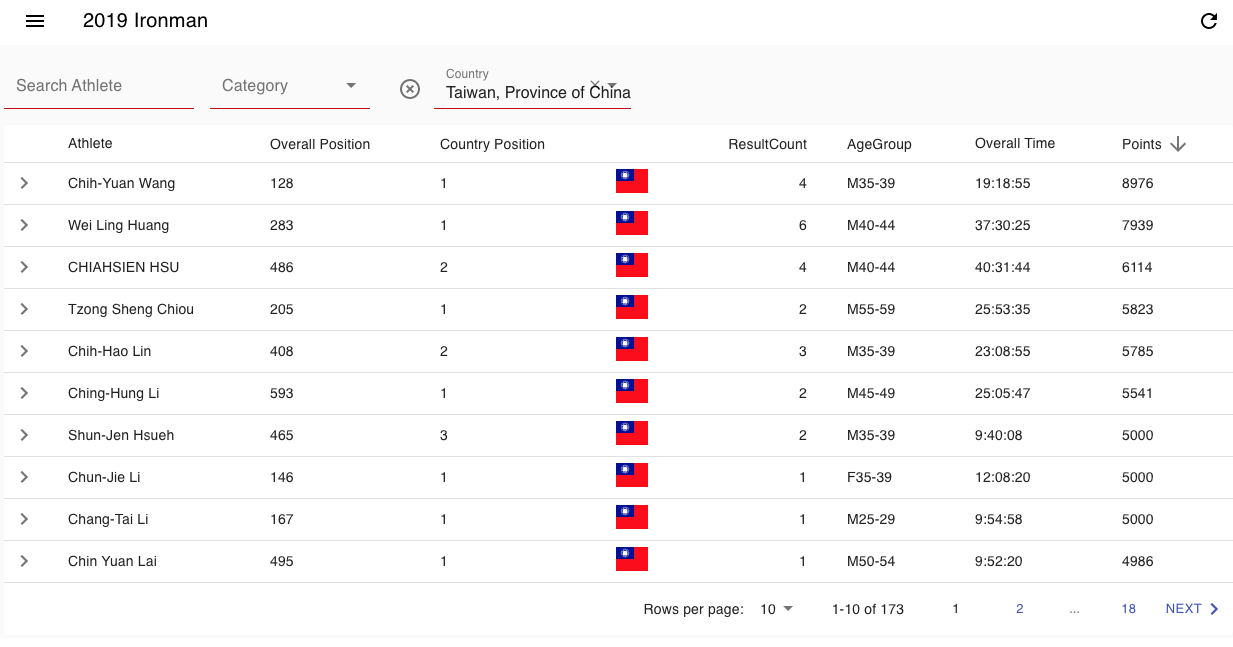Open the Rows per page dropdown
Screen dimensions: 1233x647
tap(776, 609)
